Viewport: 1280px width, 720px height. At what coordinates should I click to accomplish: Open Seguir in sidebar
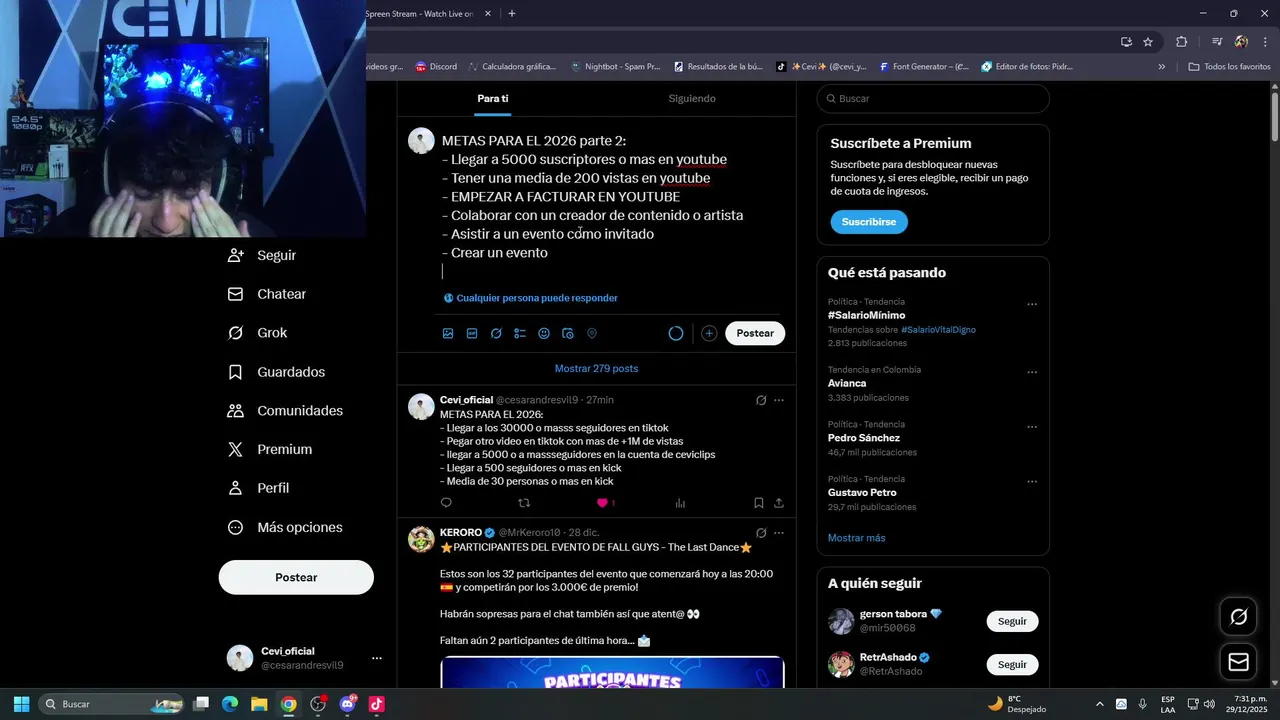coord(263,255)
